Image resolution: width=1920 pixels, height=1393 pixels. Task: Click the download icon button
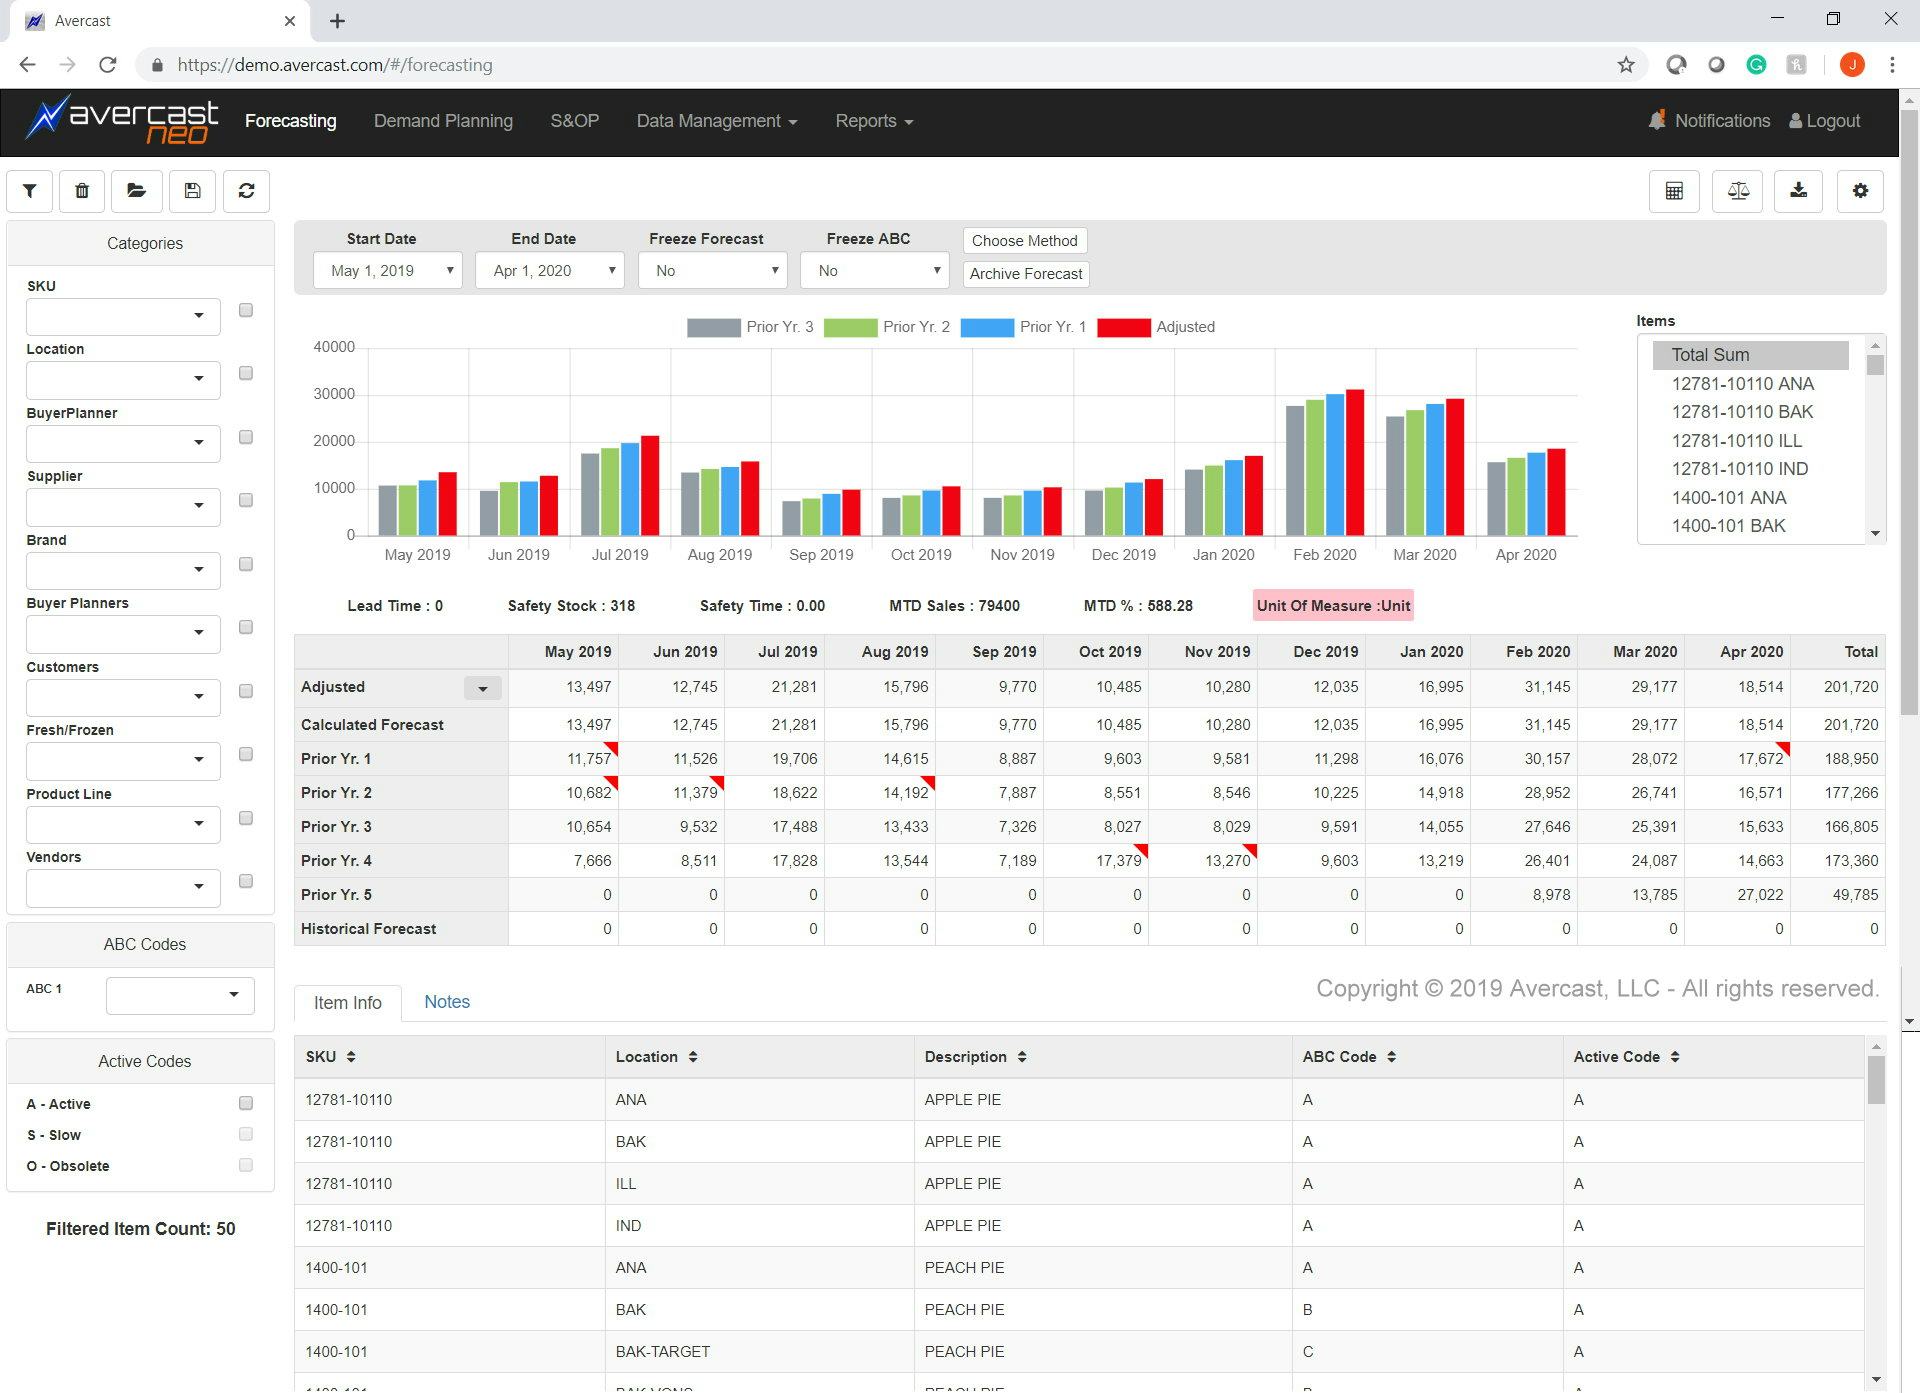pyautogui.click(x=1798, y=191)
